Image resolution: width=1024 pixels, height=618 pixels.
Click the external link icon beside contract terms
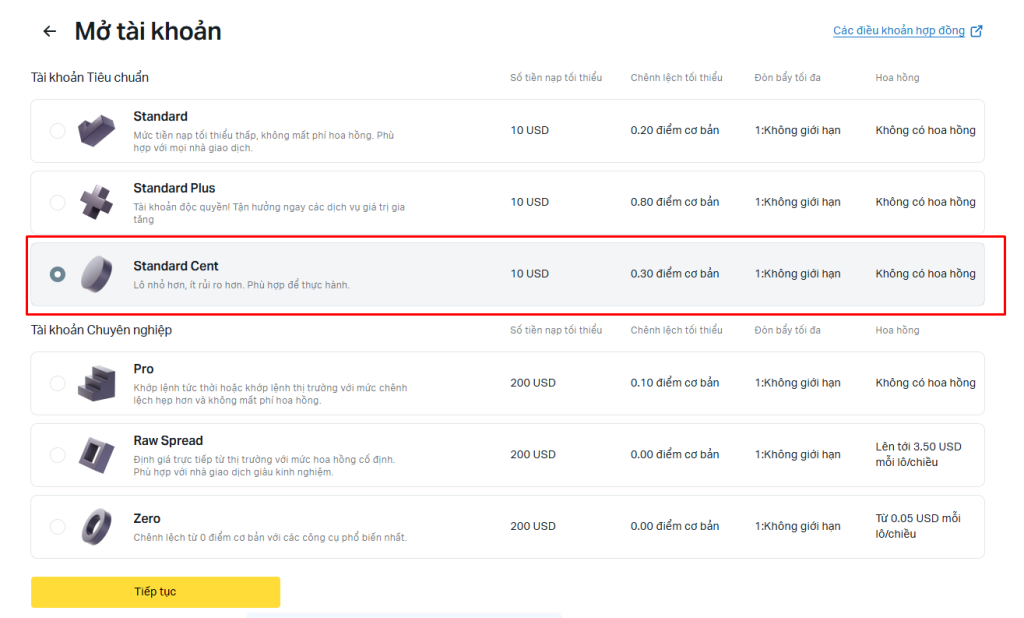click(977, 31)
